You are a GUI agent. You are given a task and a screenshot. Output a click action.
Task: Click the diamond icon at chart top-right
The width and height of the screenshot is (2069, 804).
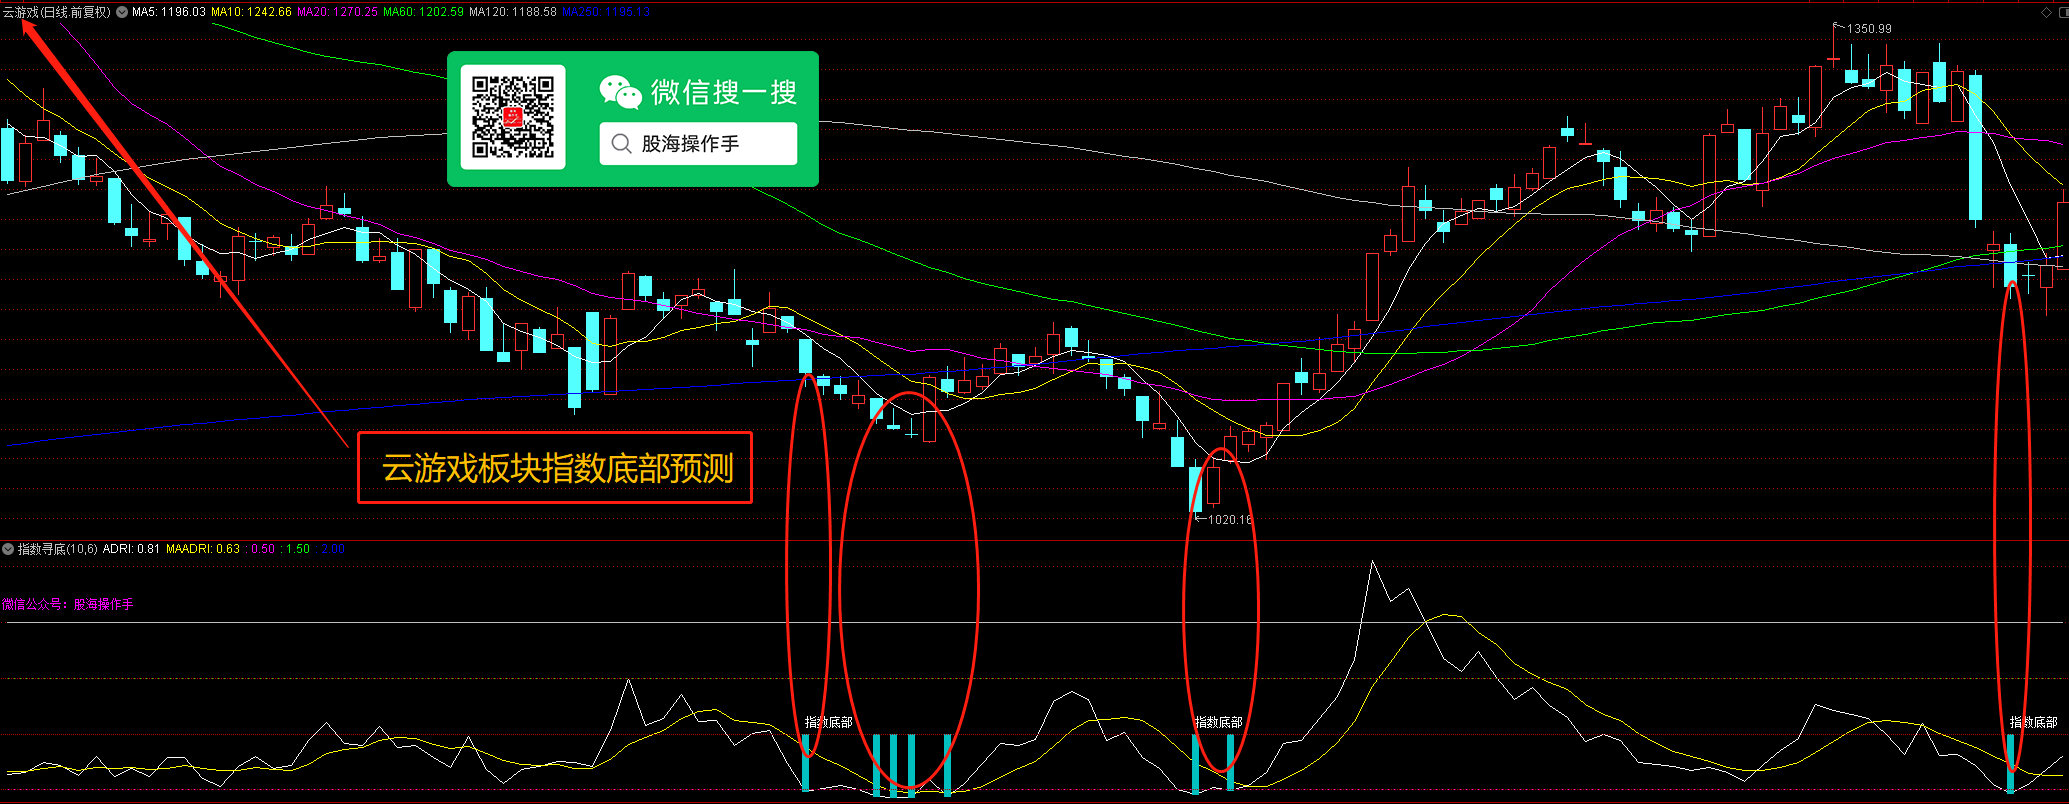pyautogui.click(x=2045, y=13)
